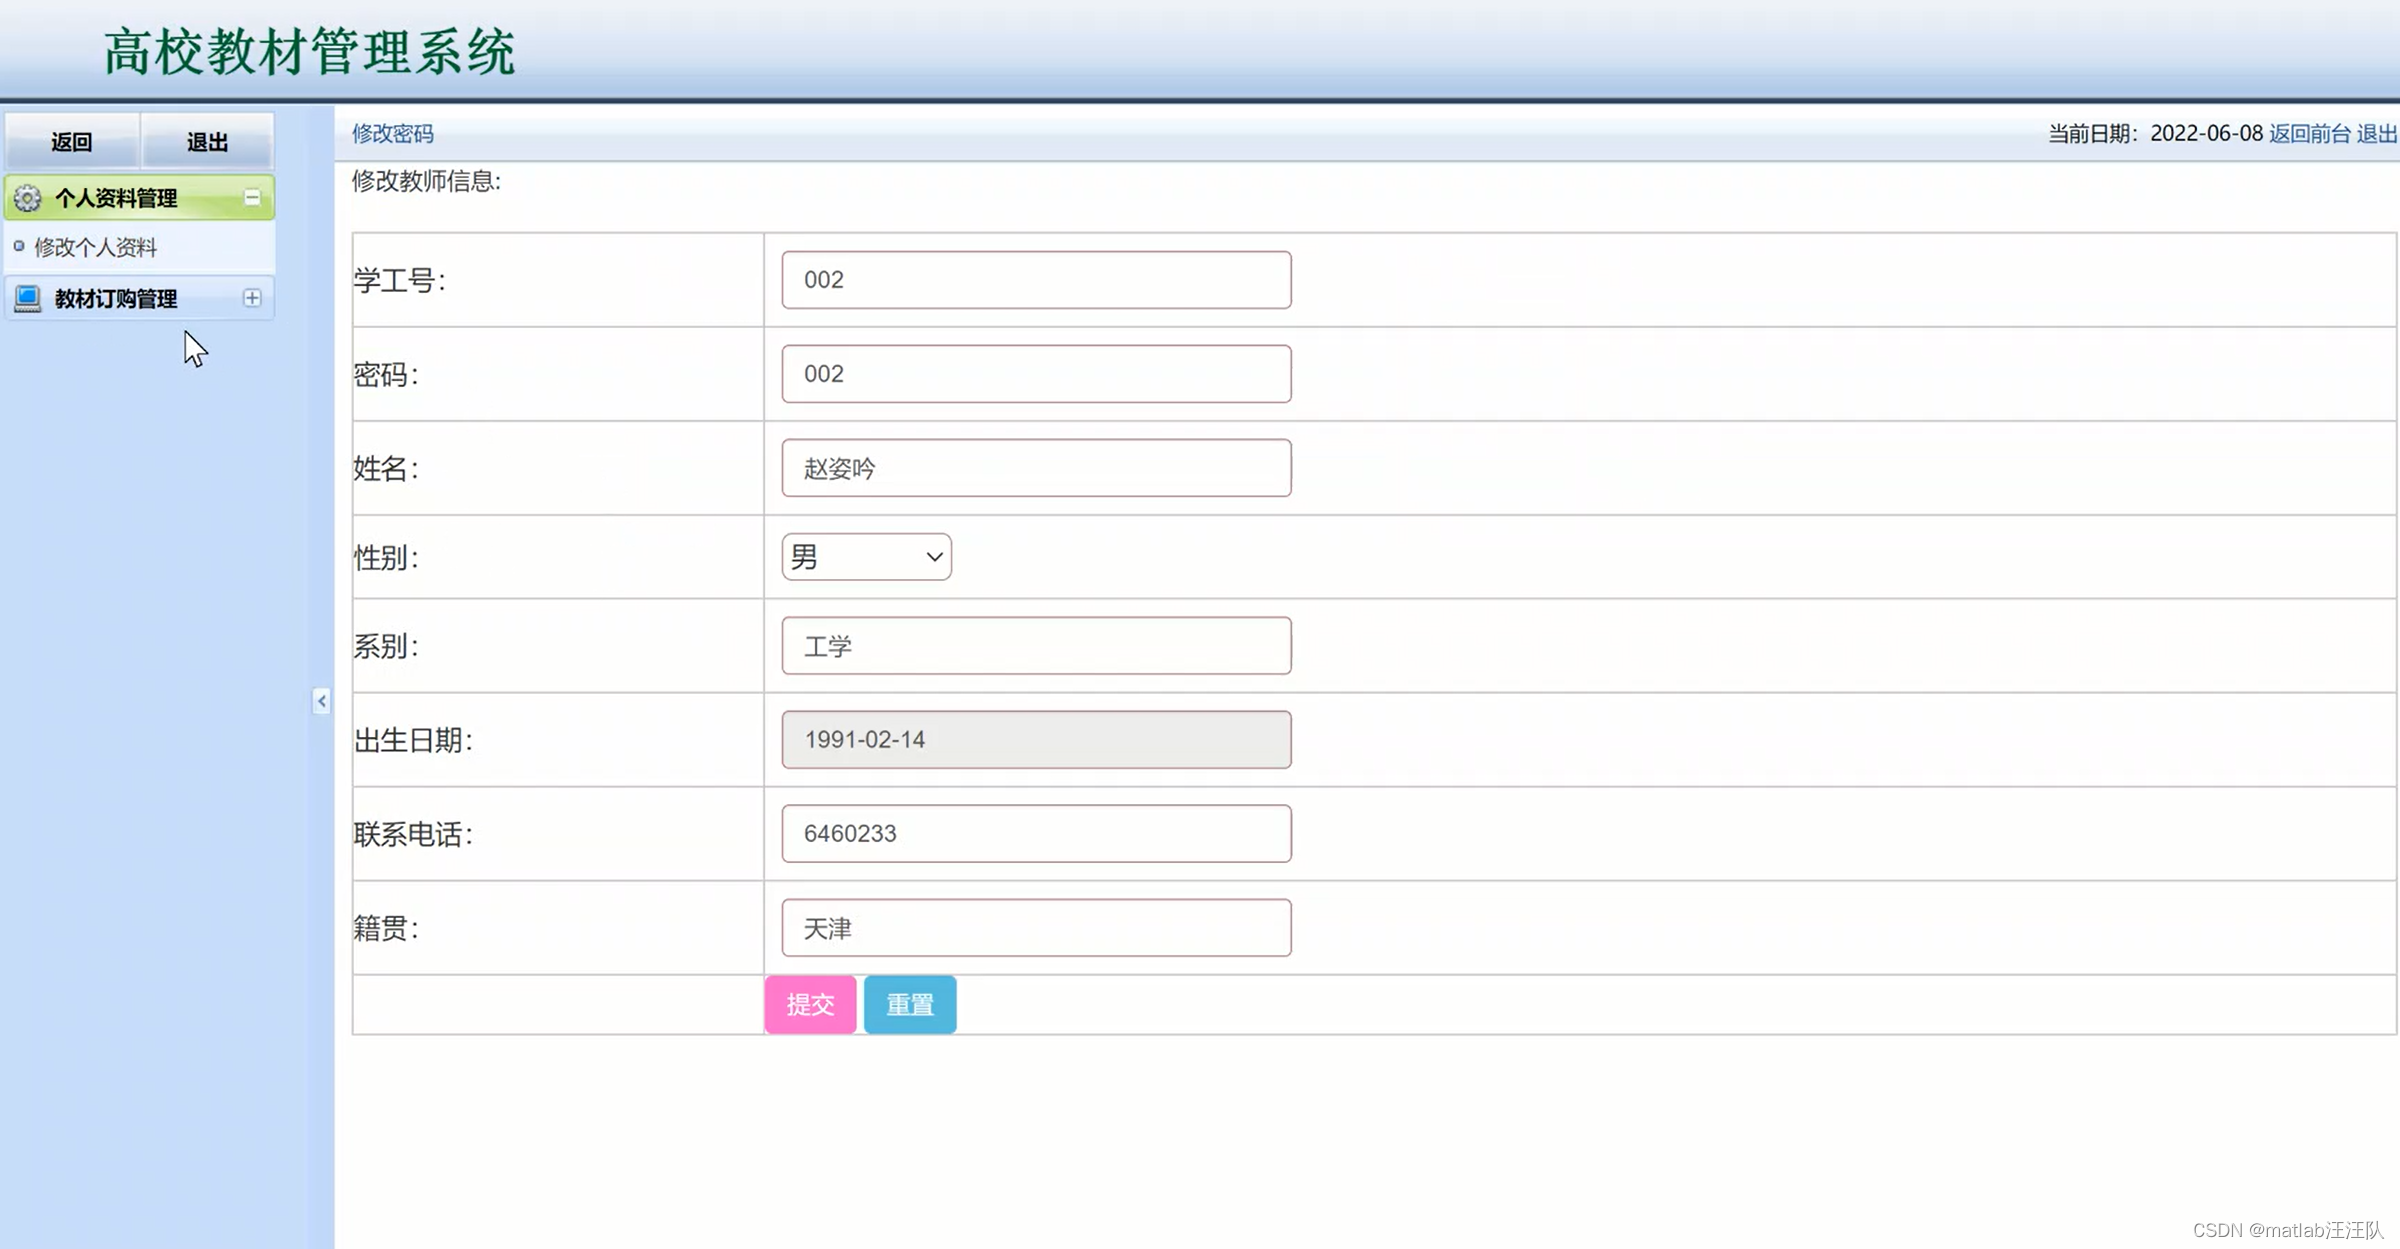Click 退出 button in sidebar
2400x1249 pixels.
tap(207, 142)
